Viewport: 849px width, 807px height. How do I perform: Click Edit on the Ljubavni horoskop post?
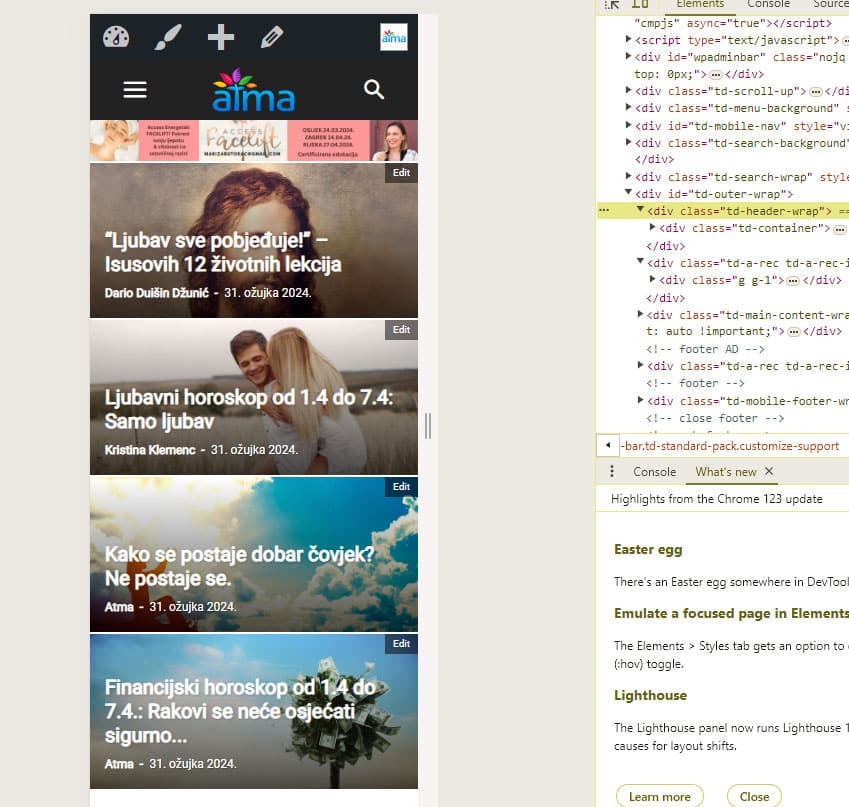[x=401, y=330]
